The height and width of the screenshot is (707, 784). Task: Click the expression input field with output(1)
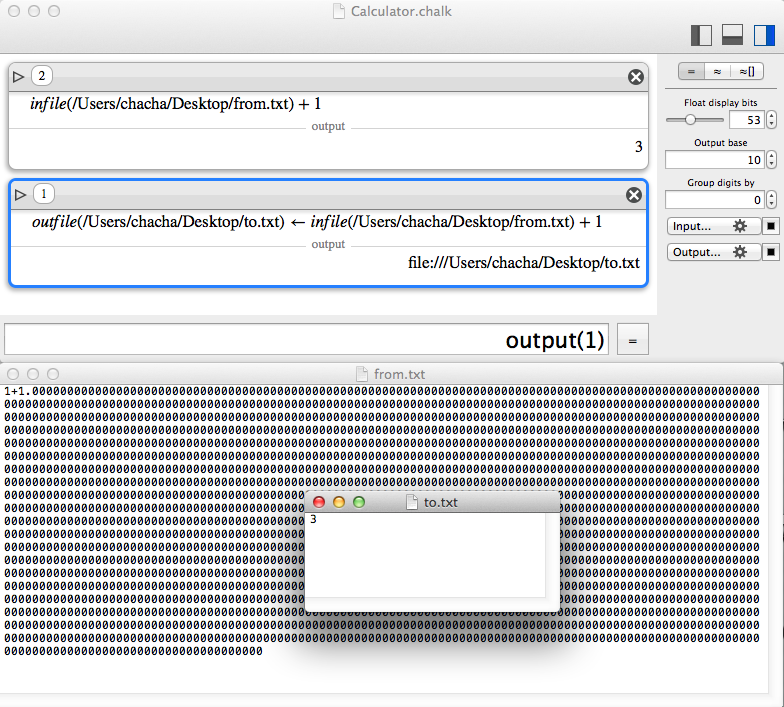pyautogui.click(x=306, y=340)
